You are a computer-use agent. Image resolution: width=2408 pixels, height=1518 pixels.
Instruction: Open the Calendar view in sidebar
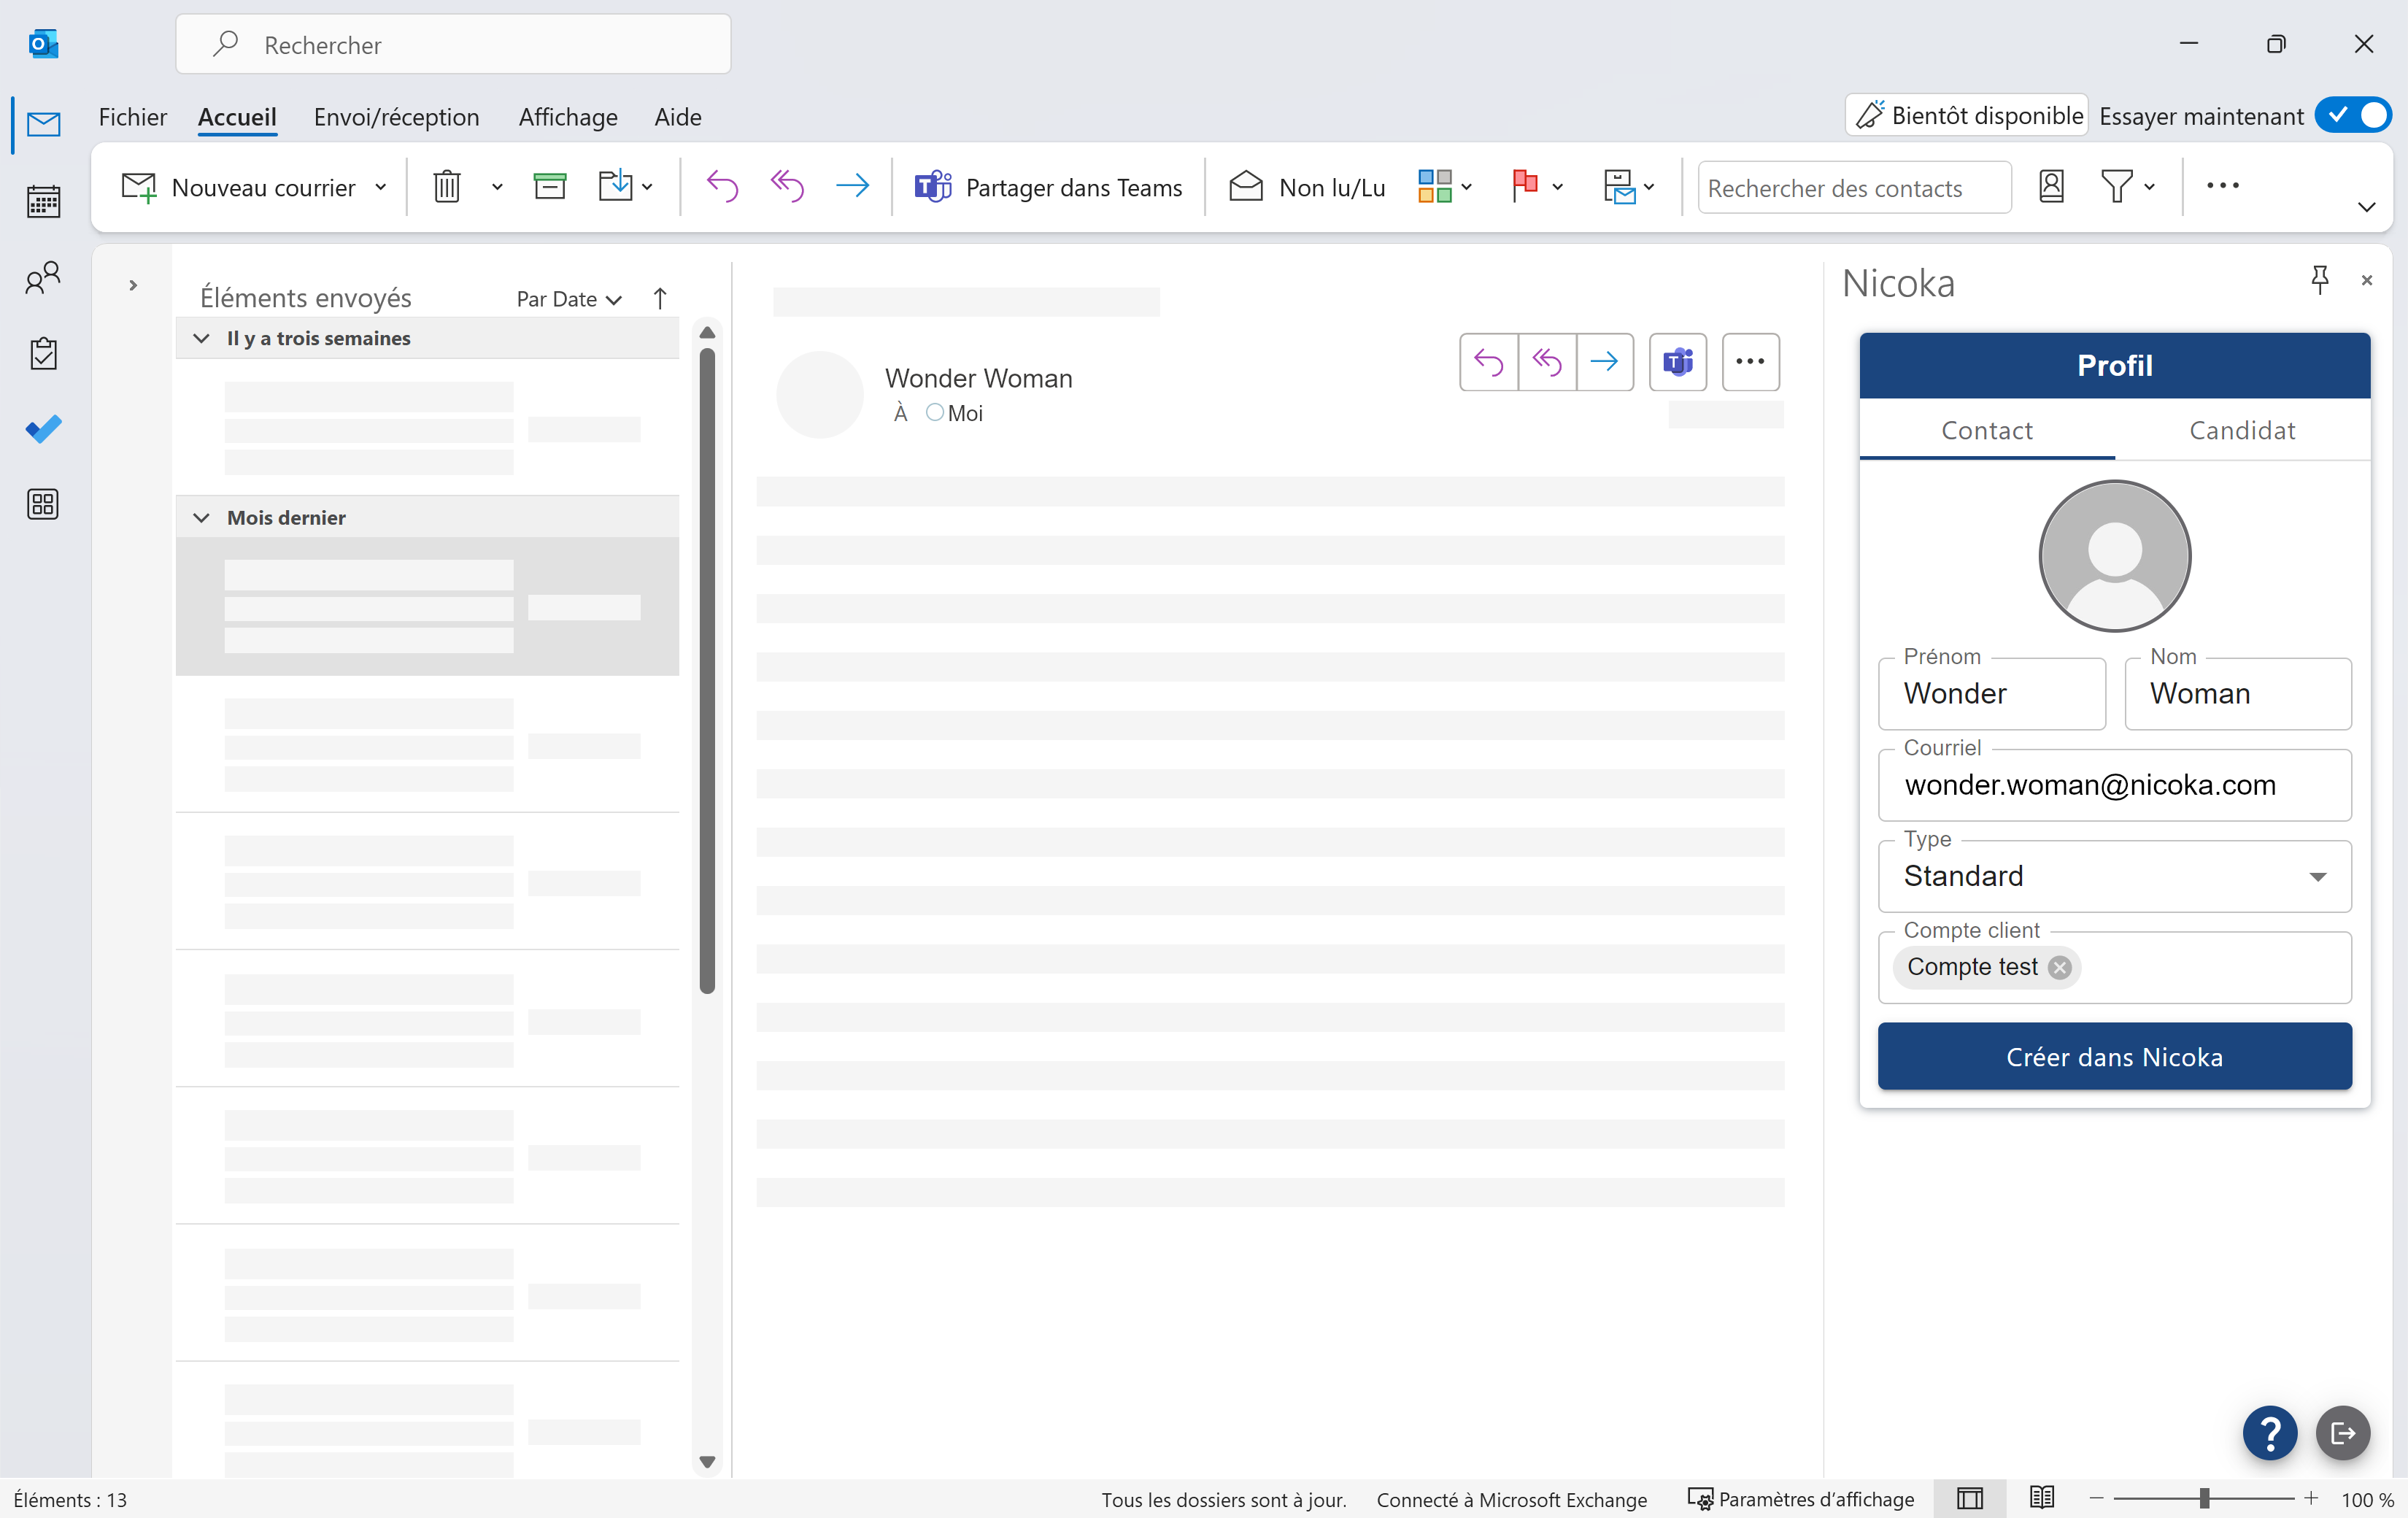point(43,201)
